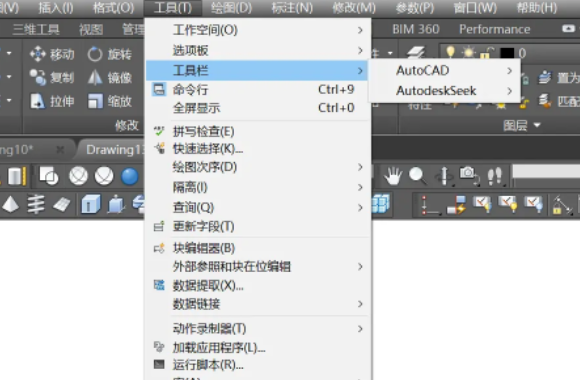Click the pyramid solid icon
Viewport: 580px width, 380px height.
pyautogui.click(x=11, y=204)
